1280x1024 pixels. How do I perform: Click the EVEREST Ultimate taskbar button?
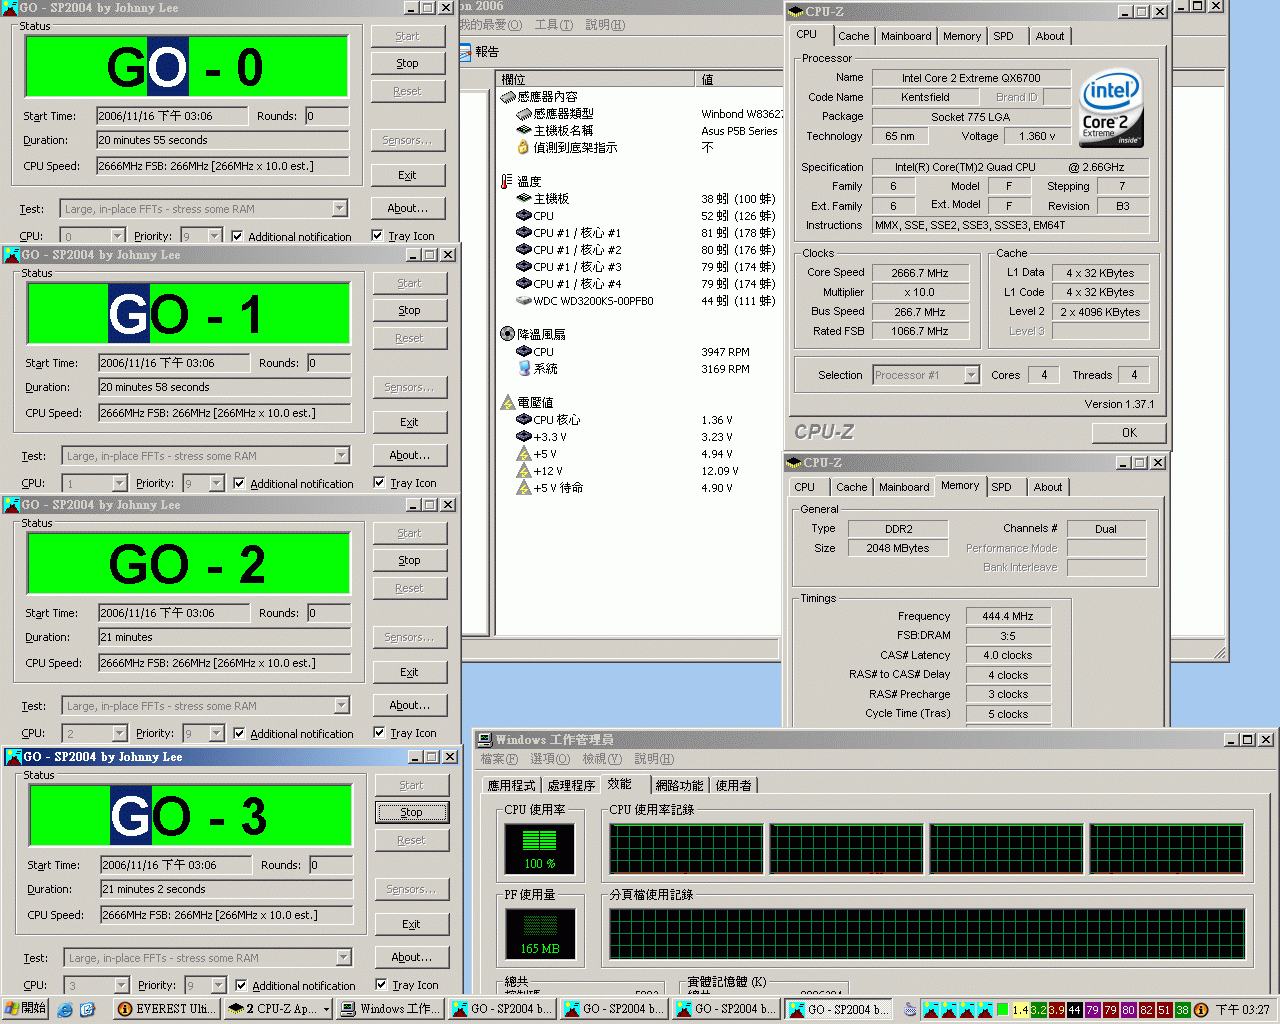(167, 1010)
